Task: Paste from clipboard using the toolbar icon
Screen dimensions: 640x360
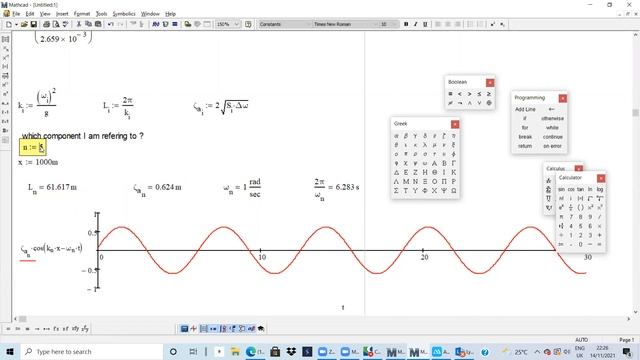Action: click(98, 24)
